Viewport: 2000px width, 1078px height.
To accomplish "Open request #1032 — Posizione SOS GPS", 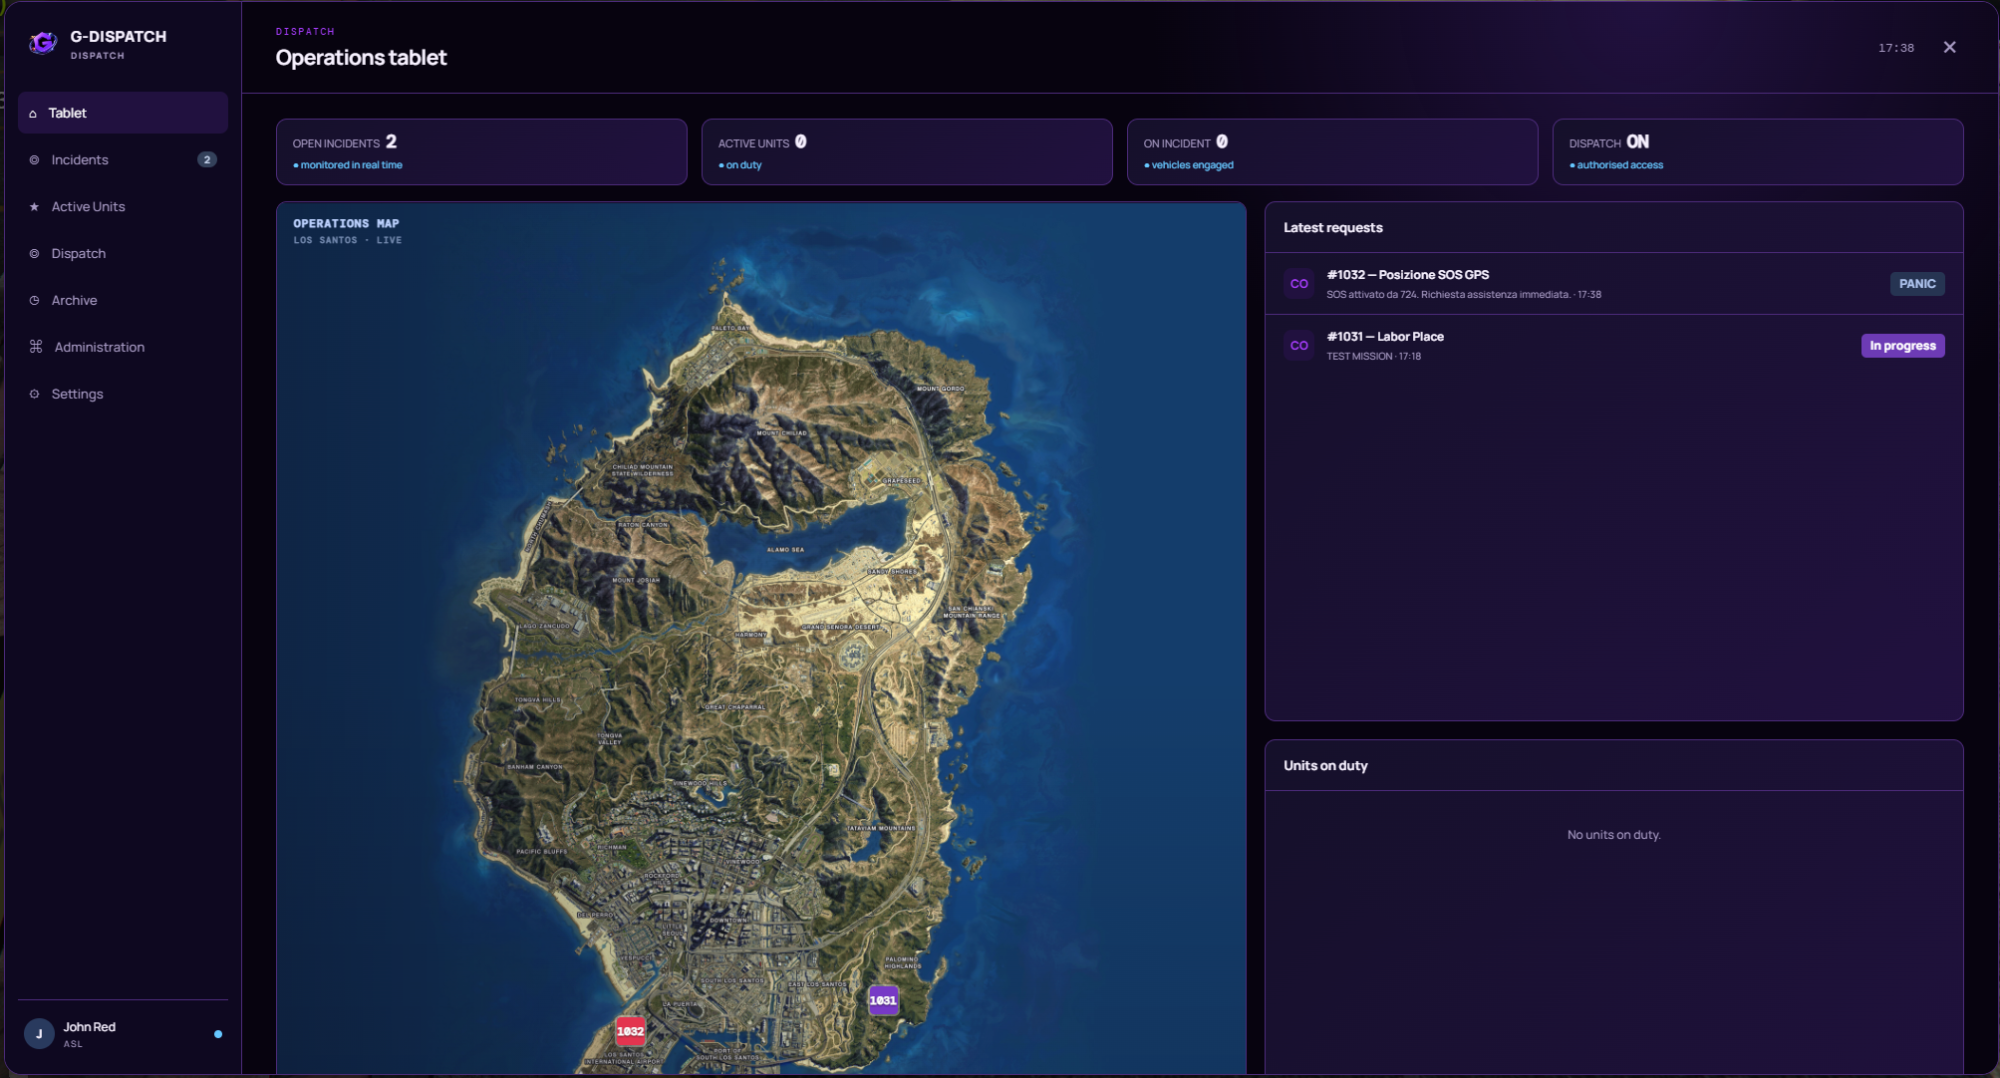I will pos(1613,284).
